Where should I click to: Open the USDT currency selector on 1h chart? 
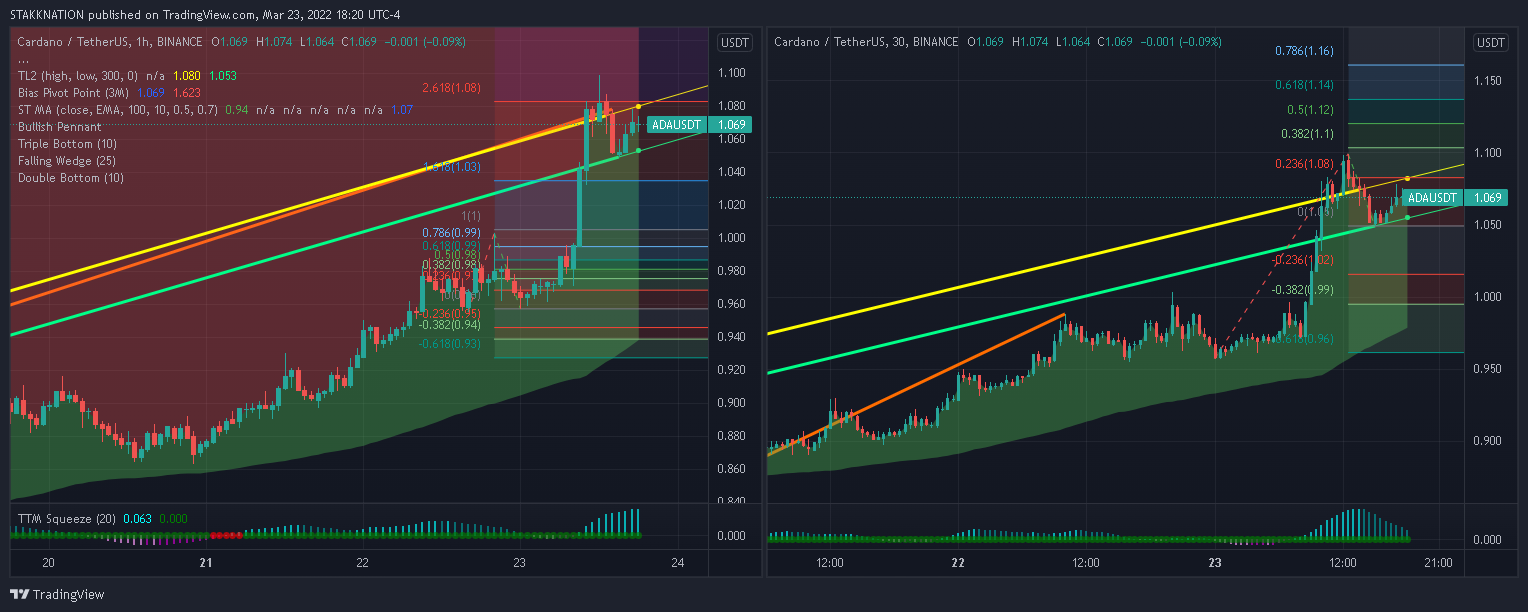coord(735,42)
